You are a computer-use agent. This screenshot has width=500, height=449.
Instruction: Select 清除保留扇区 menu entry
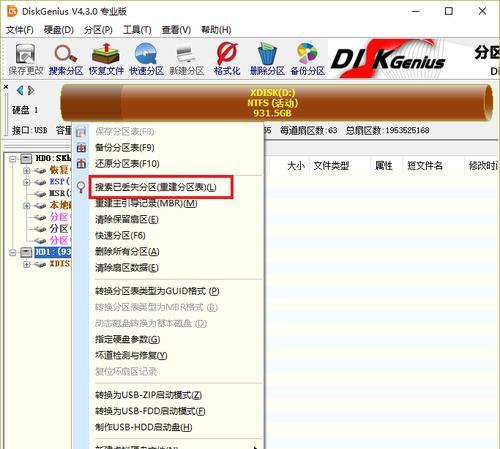click(168, 219)
